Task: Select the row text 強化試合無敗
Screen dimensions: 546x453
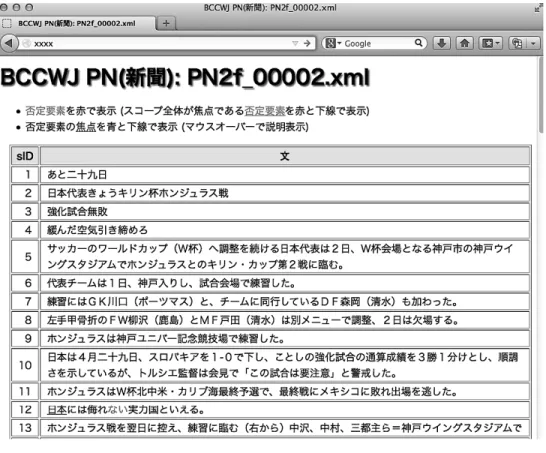Action: pyautogui.click(x=77, y=211)
